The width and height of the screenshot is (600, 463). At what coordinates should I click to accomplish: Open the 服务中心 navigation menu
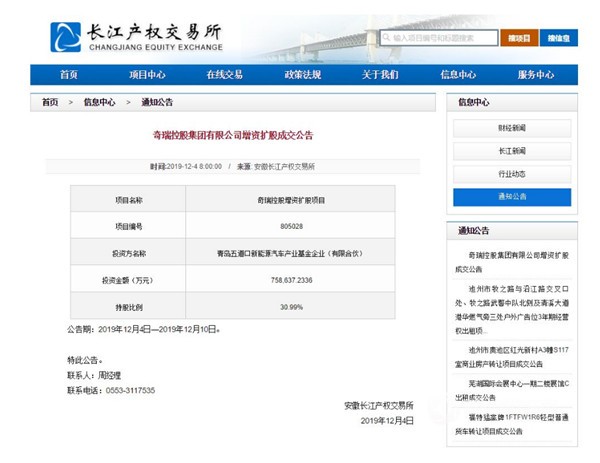tap(536, 75)
